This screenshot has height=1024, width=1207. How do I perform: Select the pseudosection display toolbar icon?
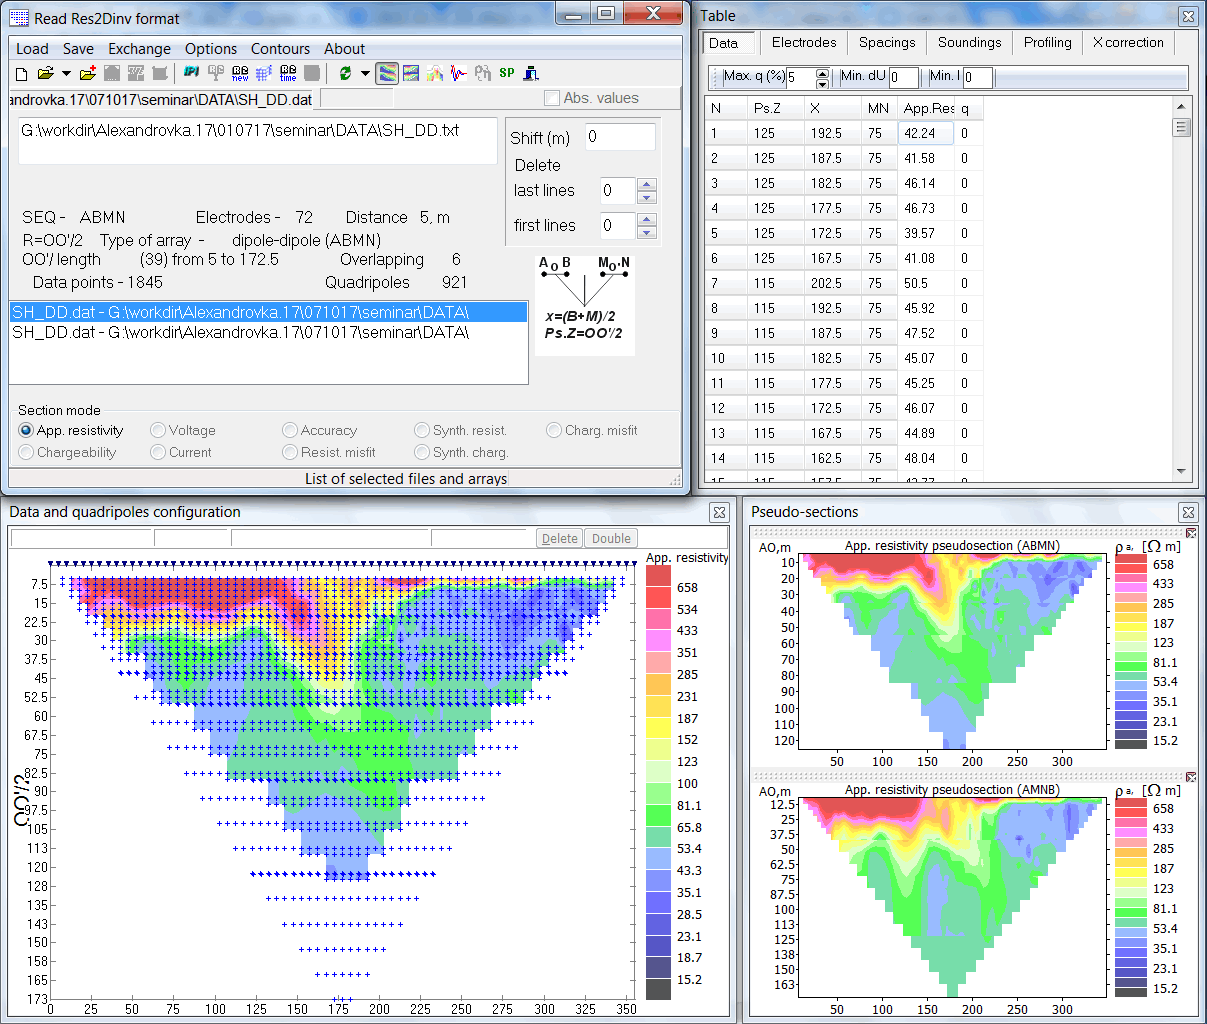coord(386,73)
